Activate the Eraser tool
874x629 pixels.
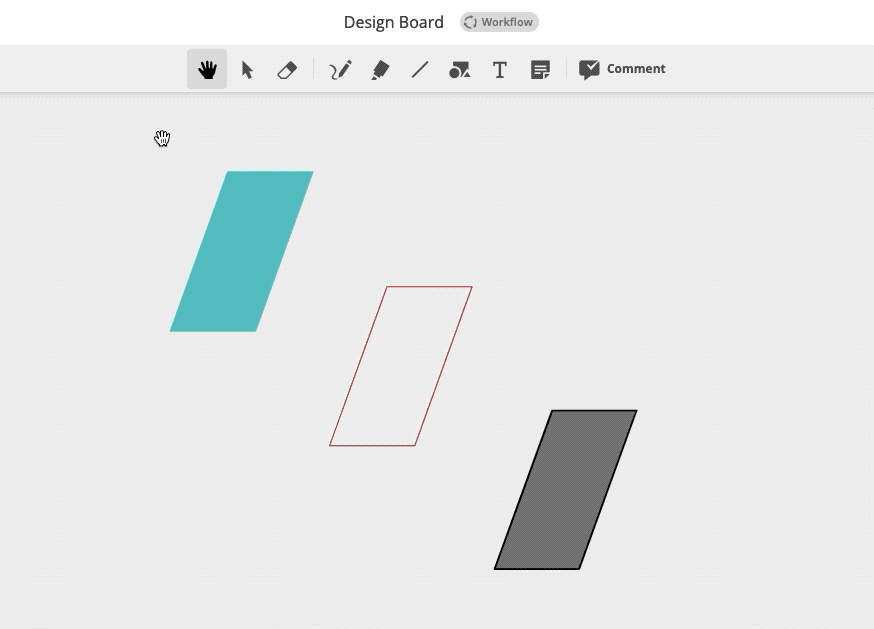pyautogui.click(x=287, y=68)
